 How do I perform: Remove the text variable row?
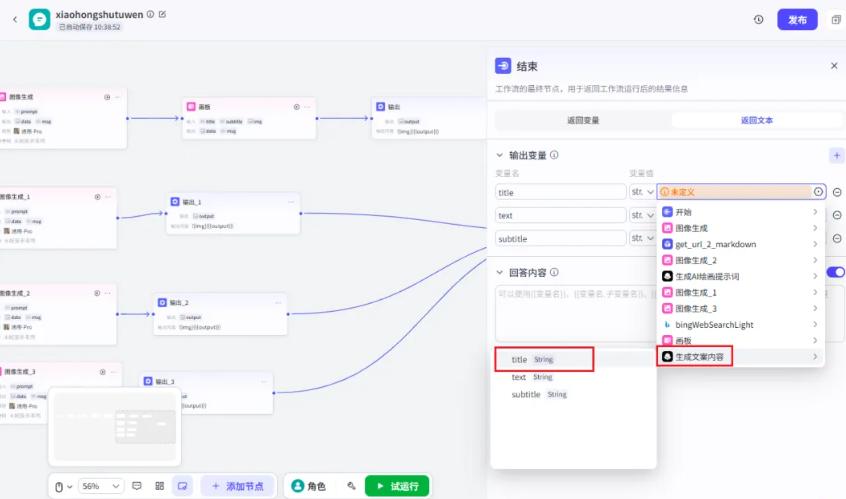tap(837, 215)
